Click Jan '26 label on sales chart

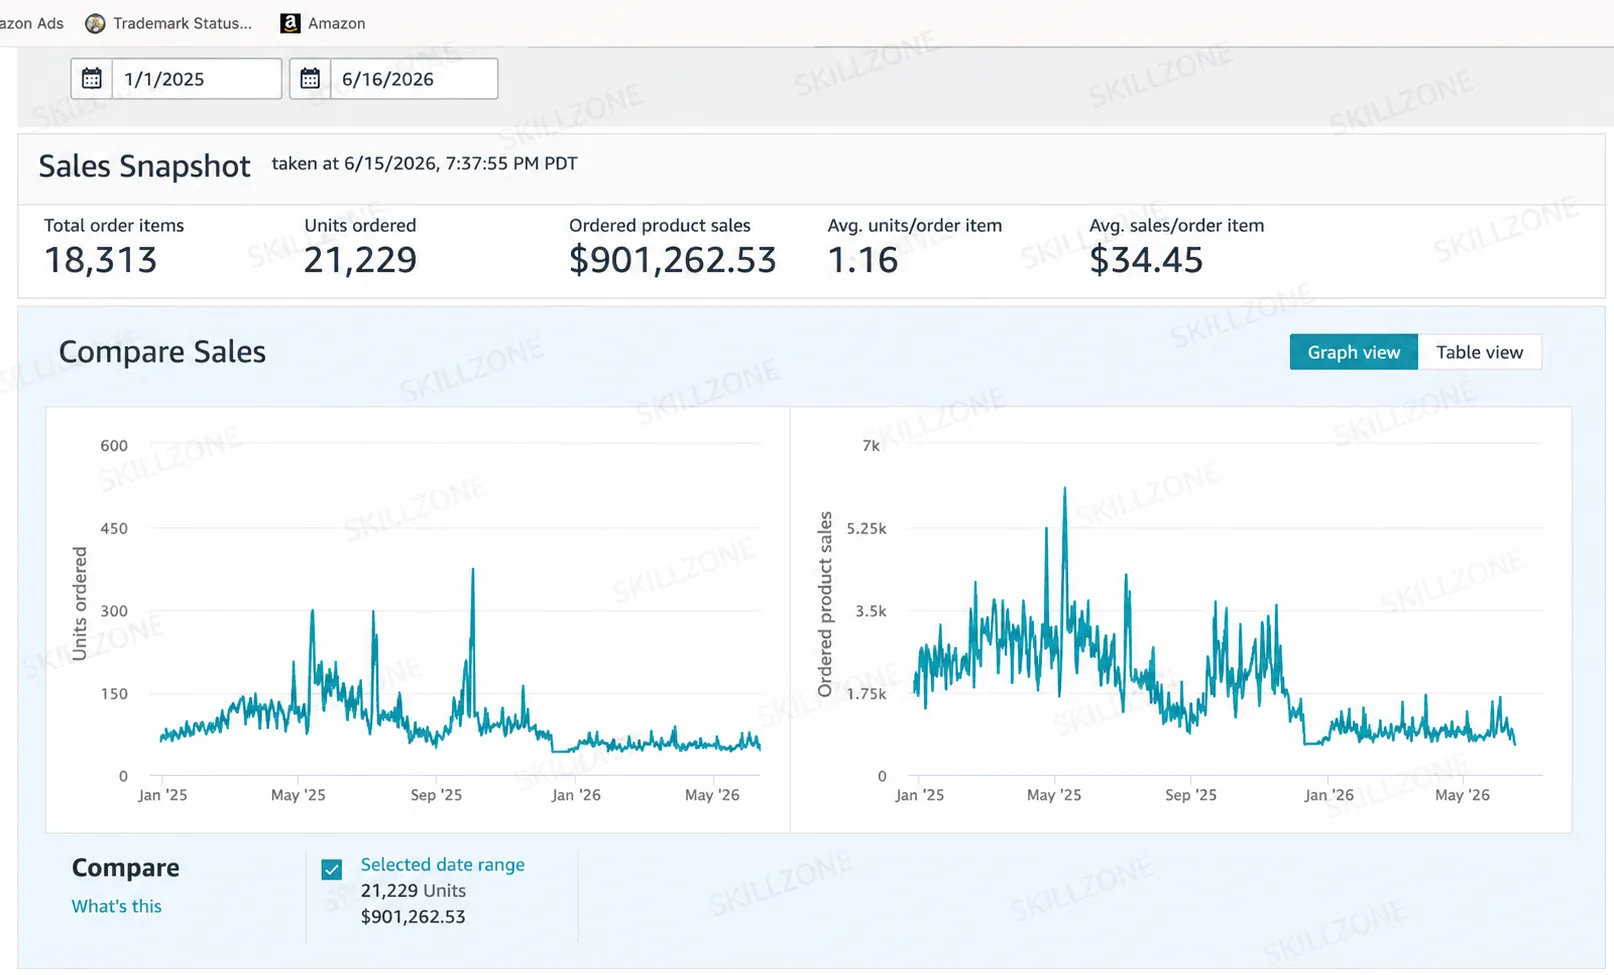1329,795
